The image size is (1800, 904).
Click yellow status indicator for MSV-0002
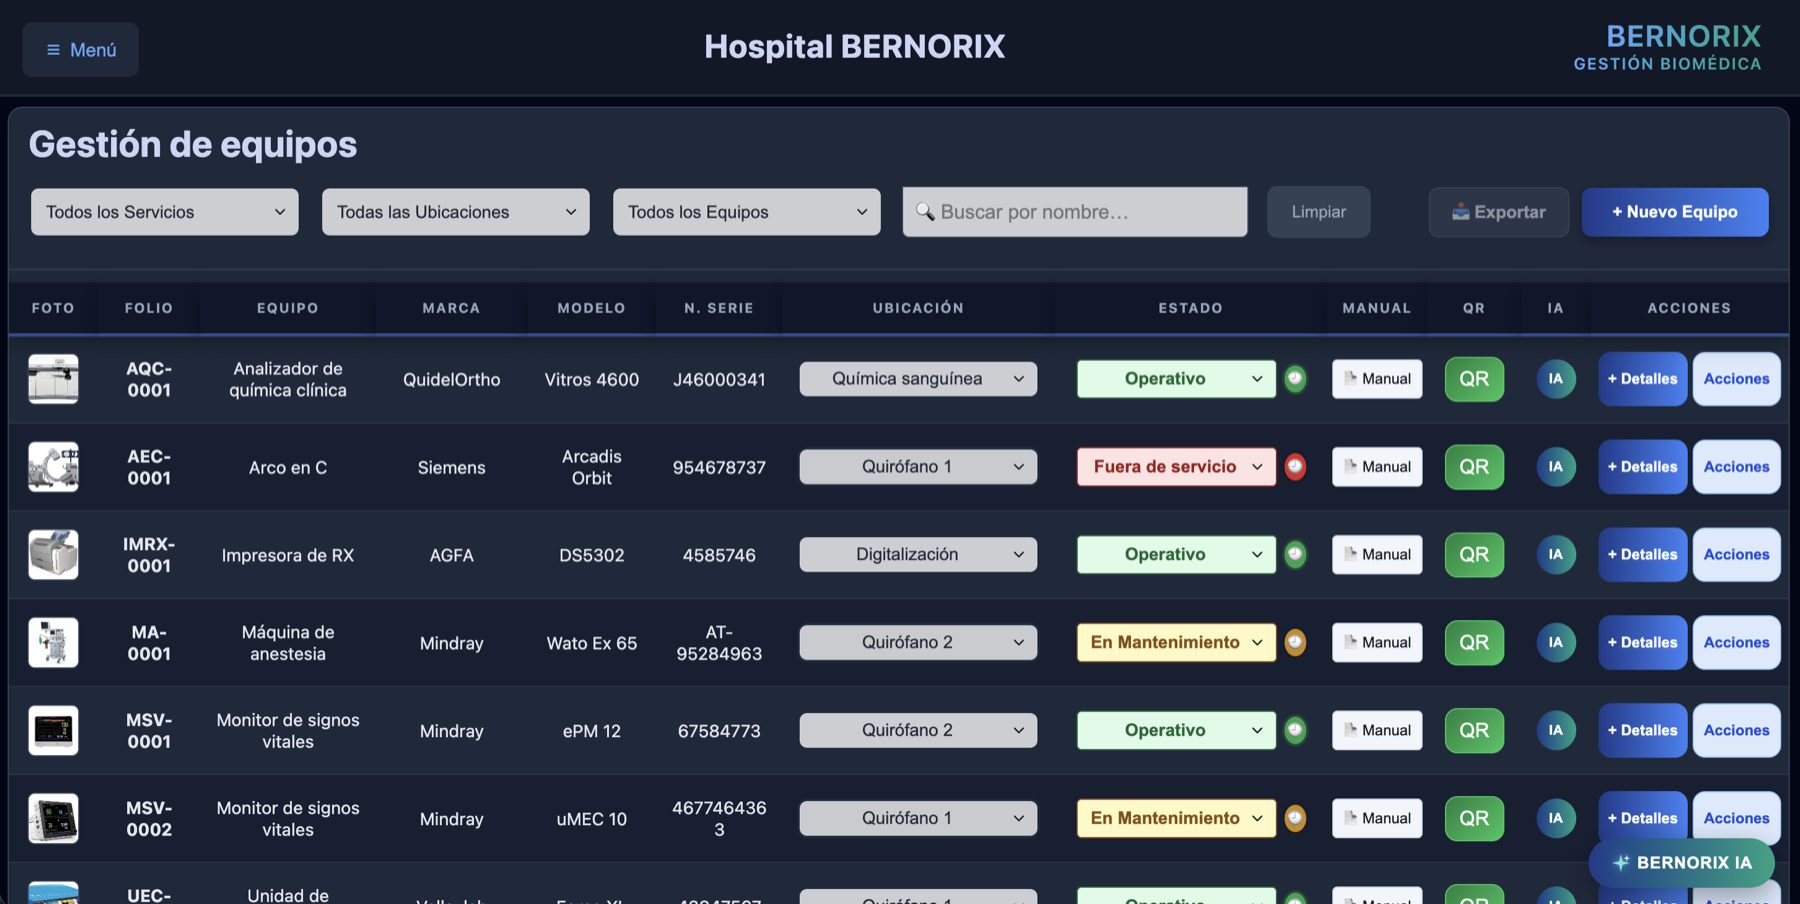point(1295,819)
